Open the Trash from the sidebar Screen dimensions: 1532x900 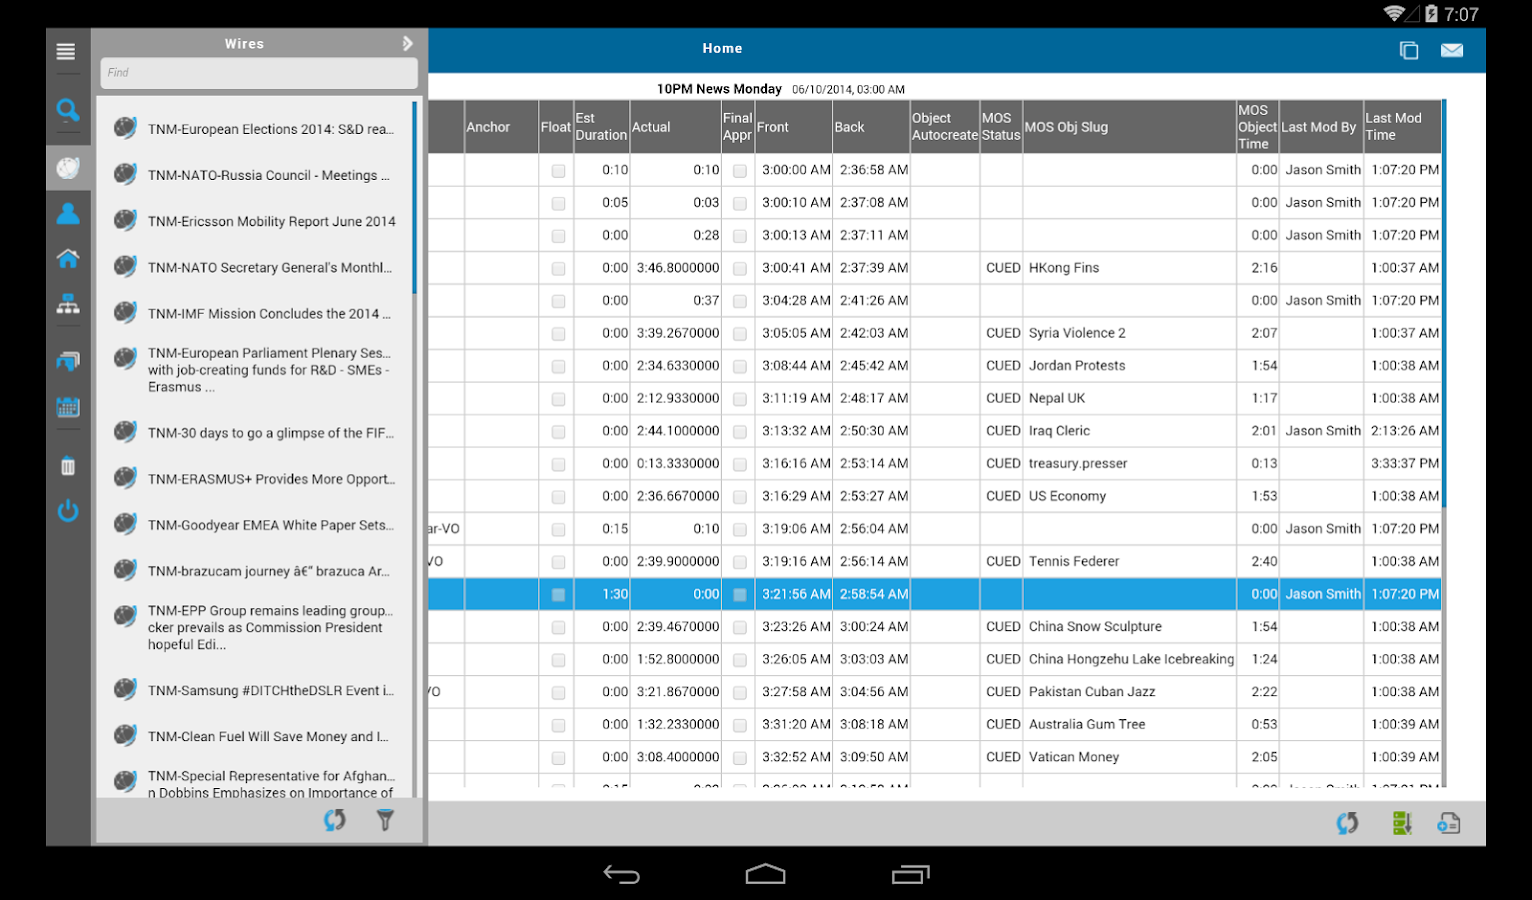click(68, 464)
